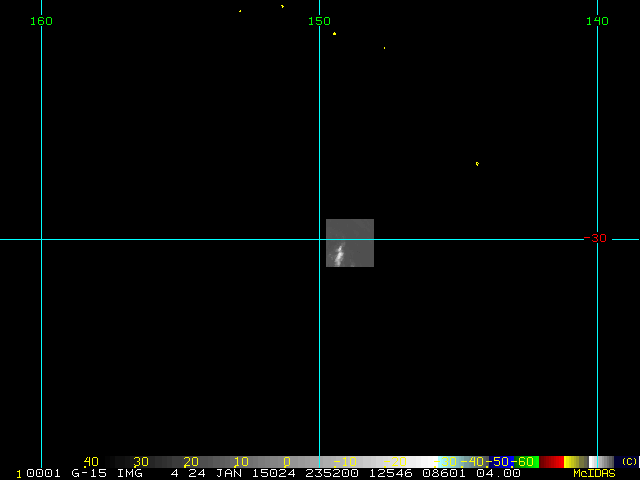Click the bright white cloud inside the patch
The width and height of the screenshot is (640, 480).
341,254
